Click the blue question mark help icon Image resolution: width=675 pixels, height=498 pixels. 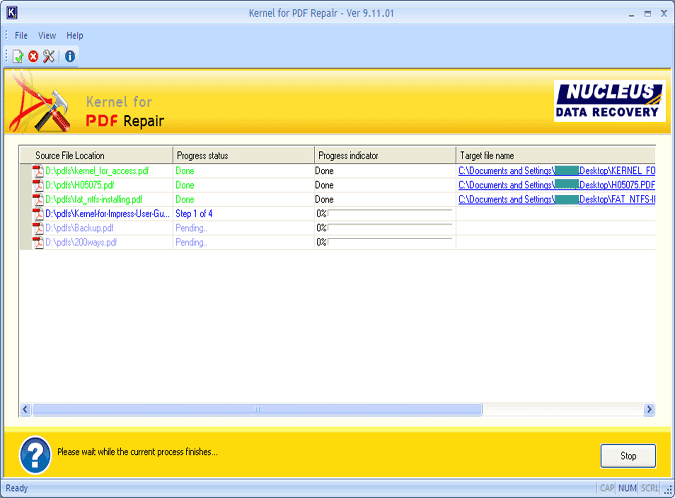click(x=35, y=455)
